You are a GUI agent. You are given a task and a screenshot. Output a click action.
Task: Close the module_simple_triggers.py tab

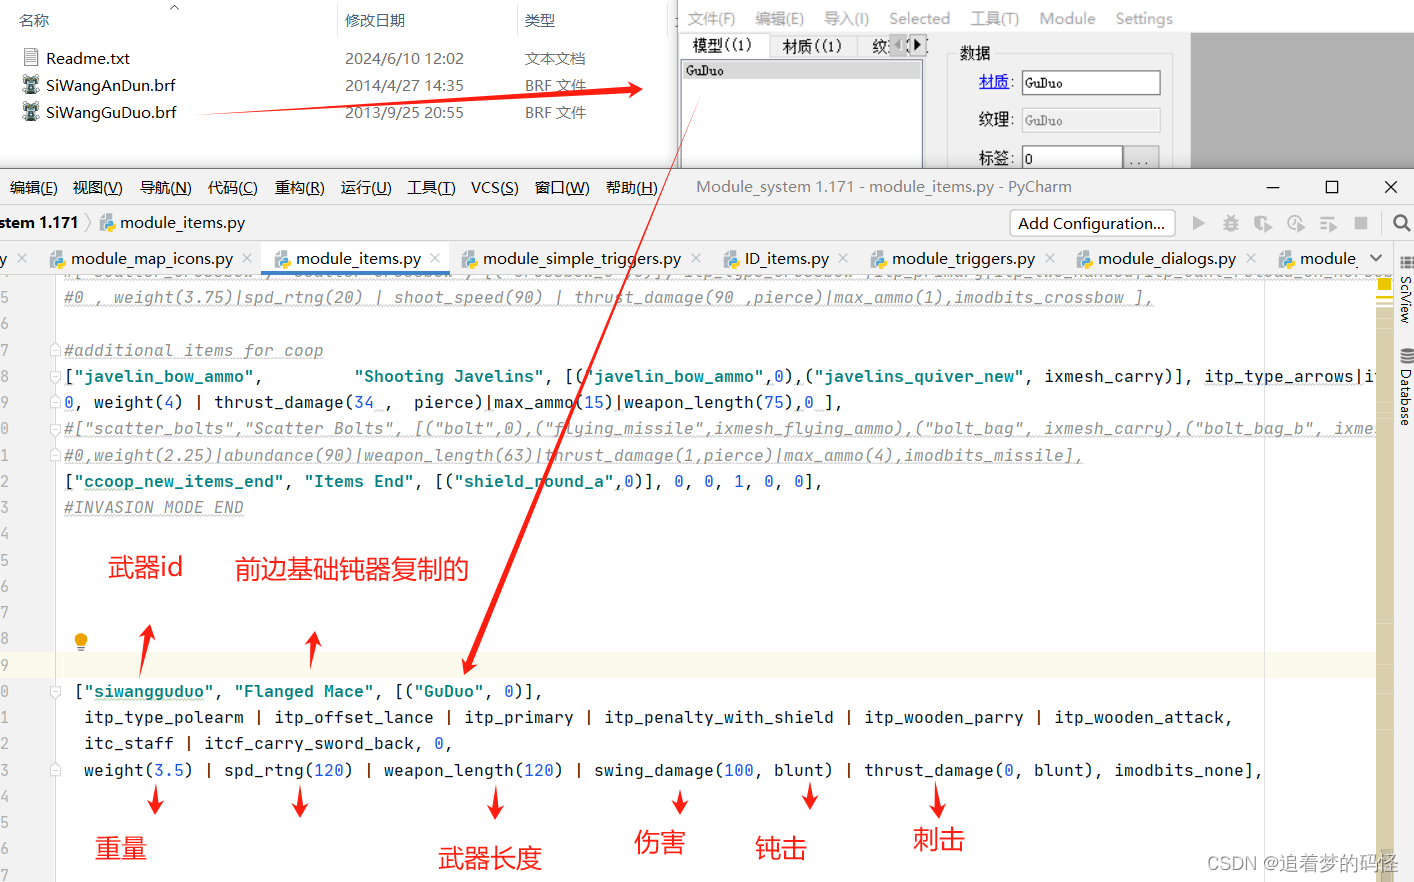(x=696, y=258)
